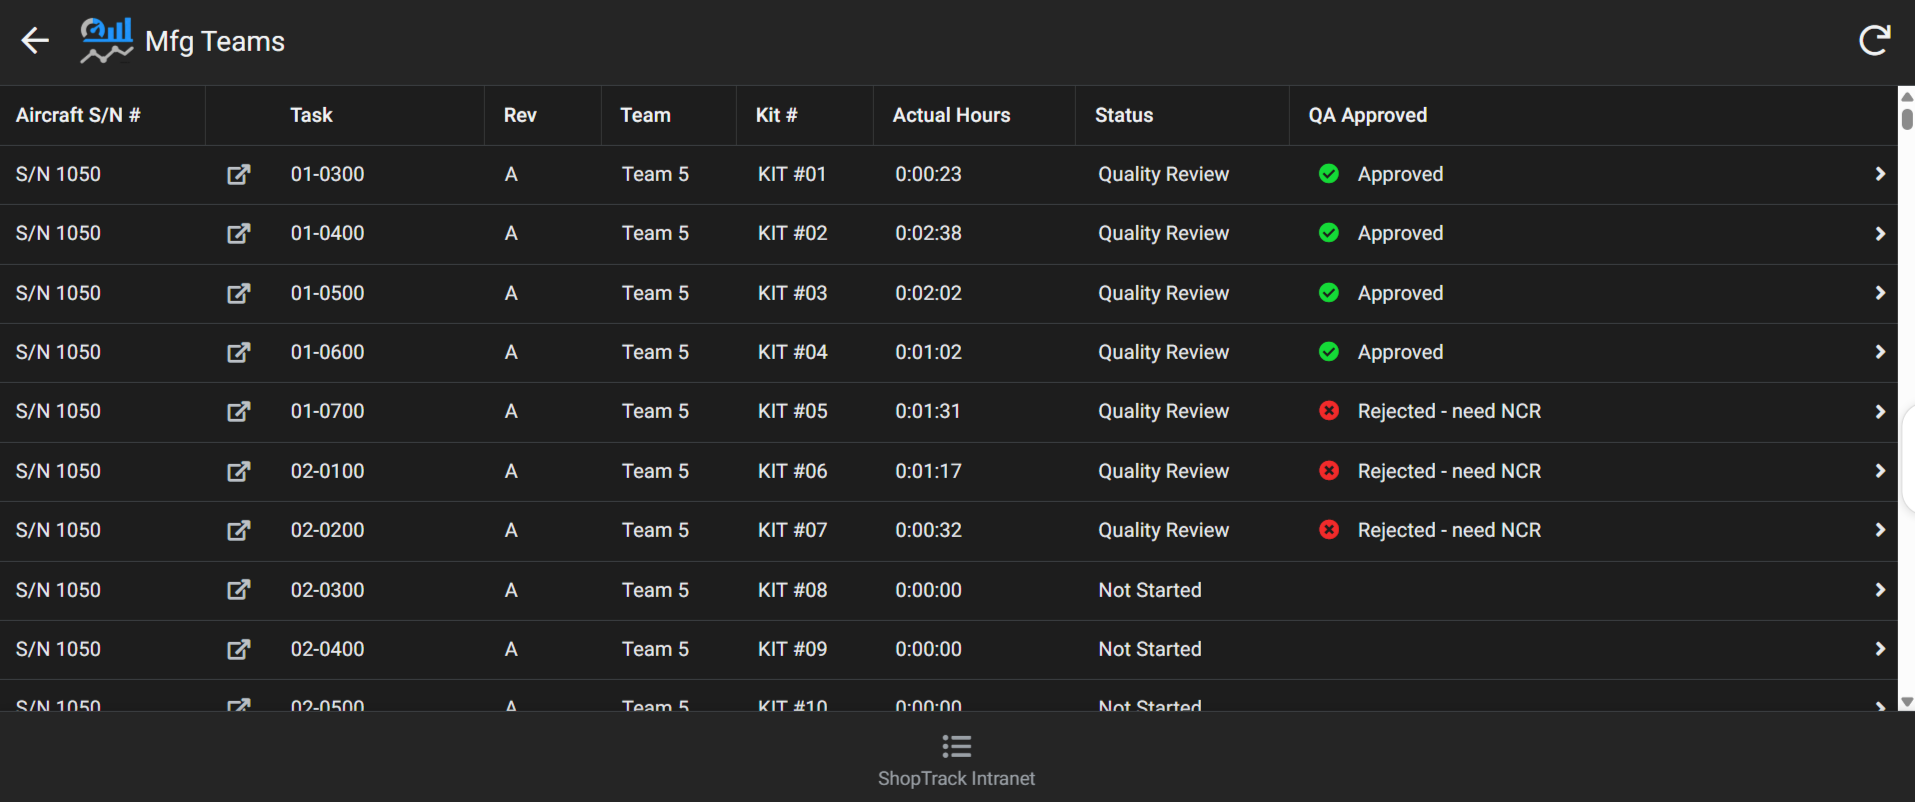Open external link icon for task 01-0700
This screenshot has width=1915, height=802.
point(238,412)
